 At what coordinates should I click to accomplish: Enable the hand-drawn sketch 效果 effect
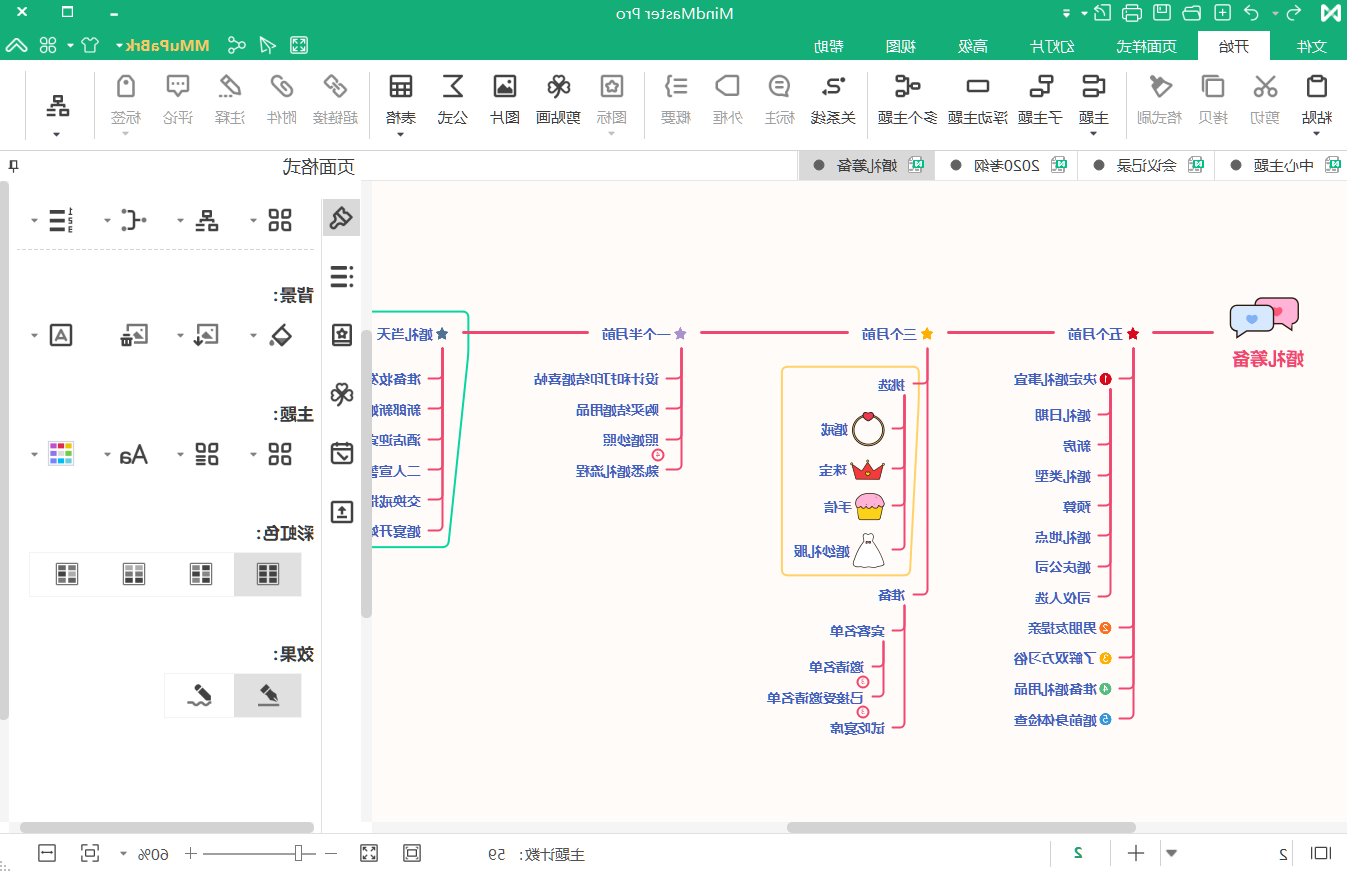(200, 695)
